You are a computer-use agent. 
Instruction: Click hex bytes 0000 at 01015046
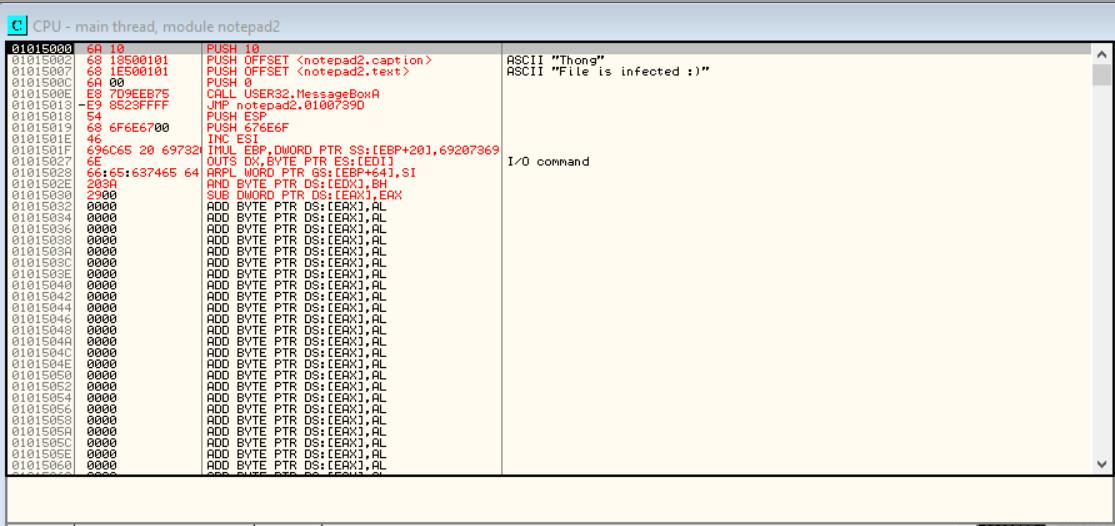click(x=102, y=319)
